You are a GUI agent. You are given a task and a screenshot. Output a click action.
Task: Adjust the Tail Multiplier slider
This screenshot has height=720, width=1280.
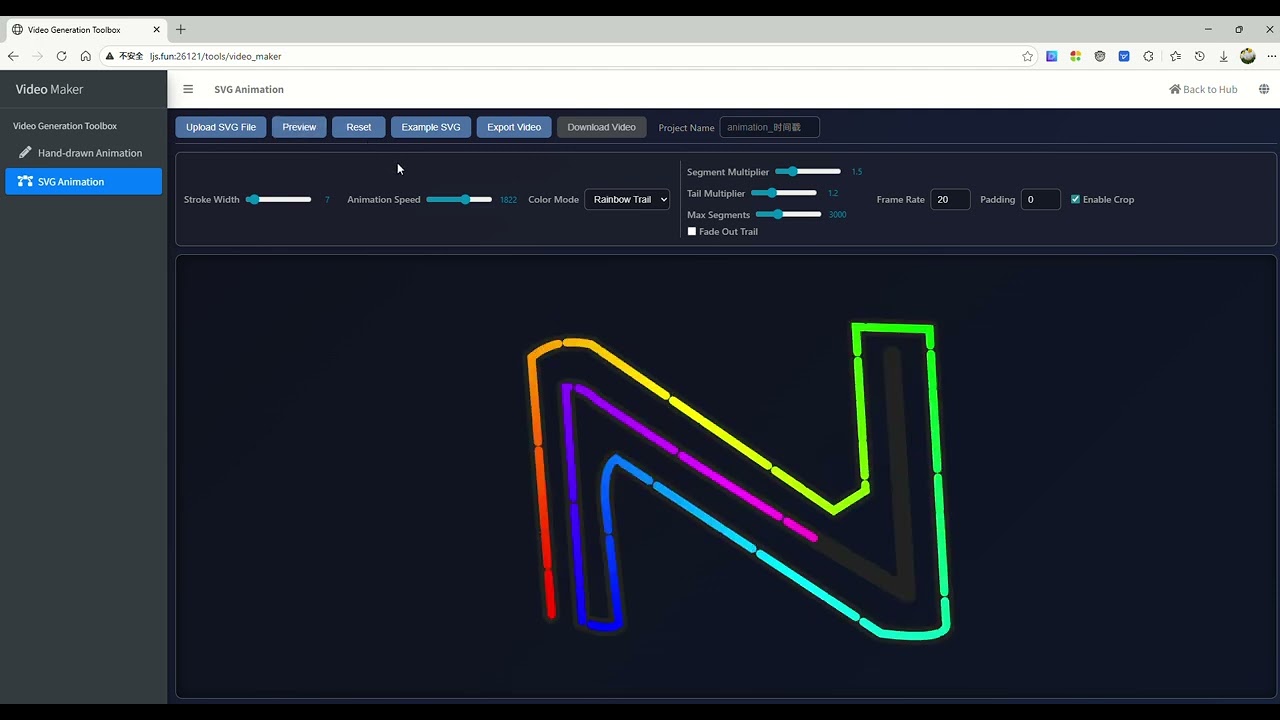[x=784, y=193]
